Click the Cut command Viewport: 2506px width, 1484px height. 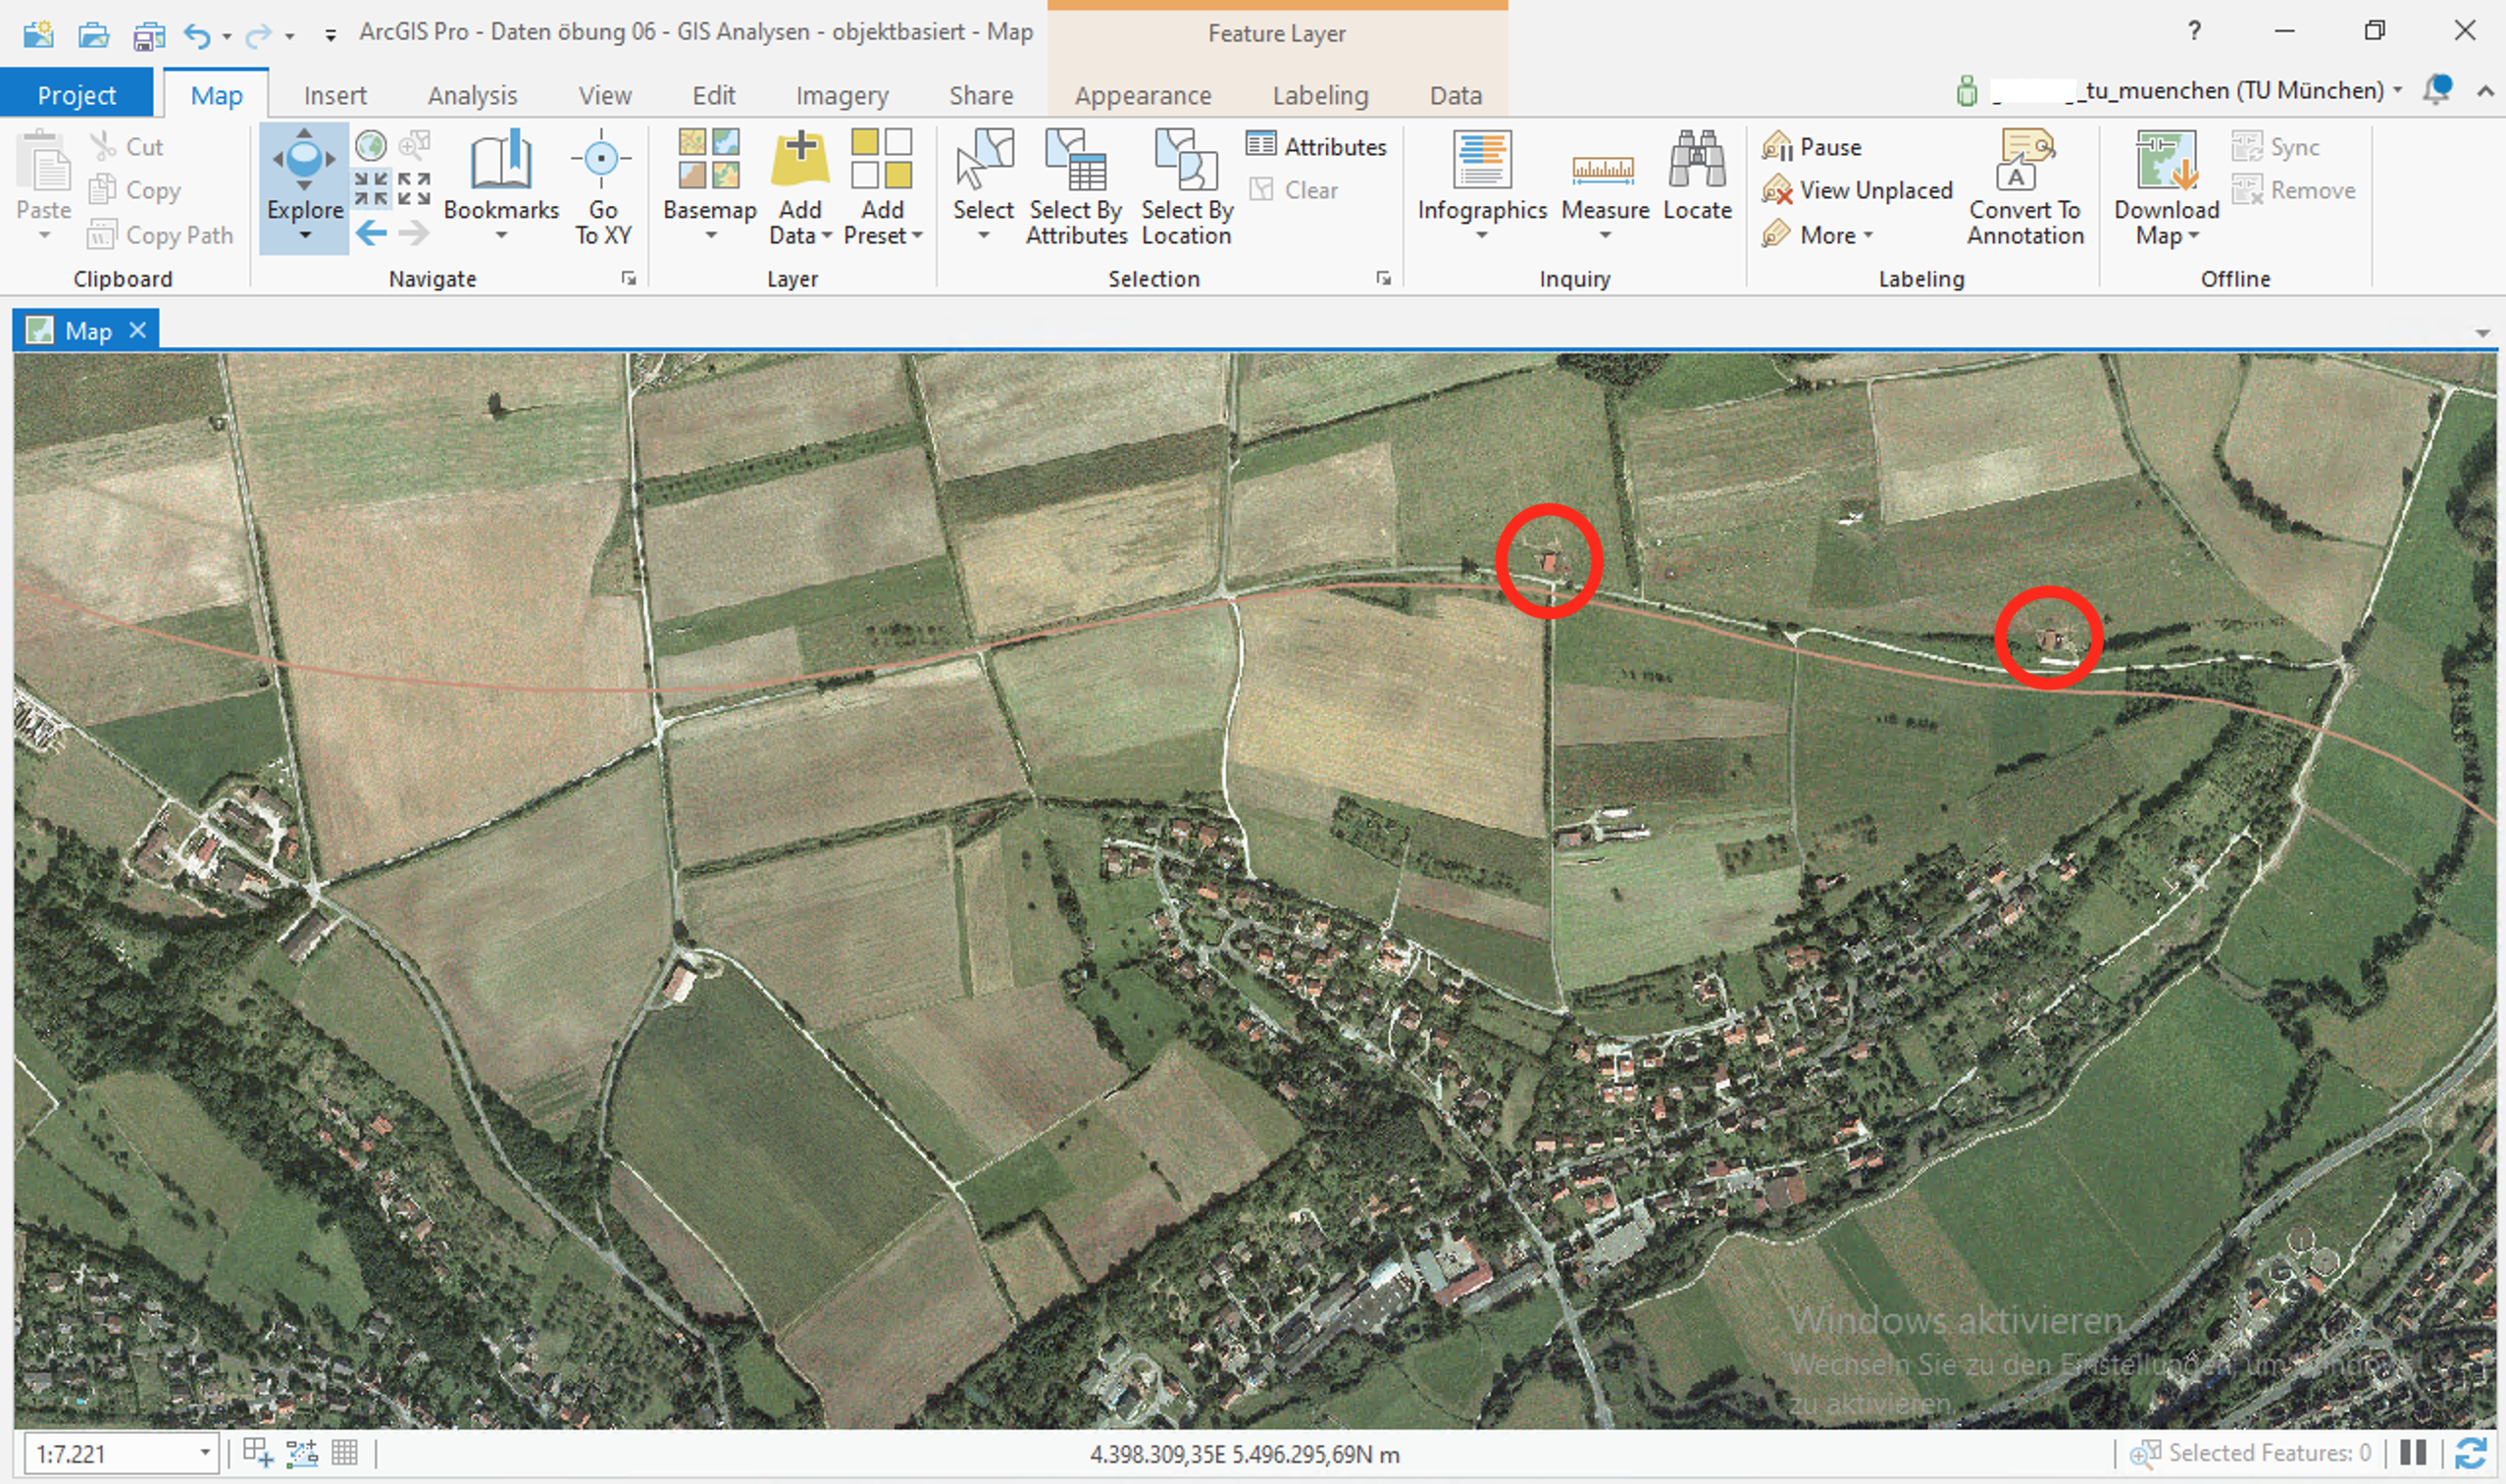(x=126, y=147)
